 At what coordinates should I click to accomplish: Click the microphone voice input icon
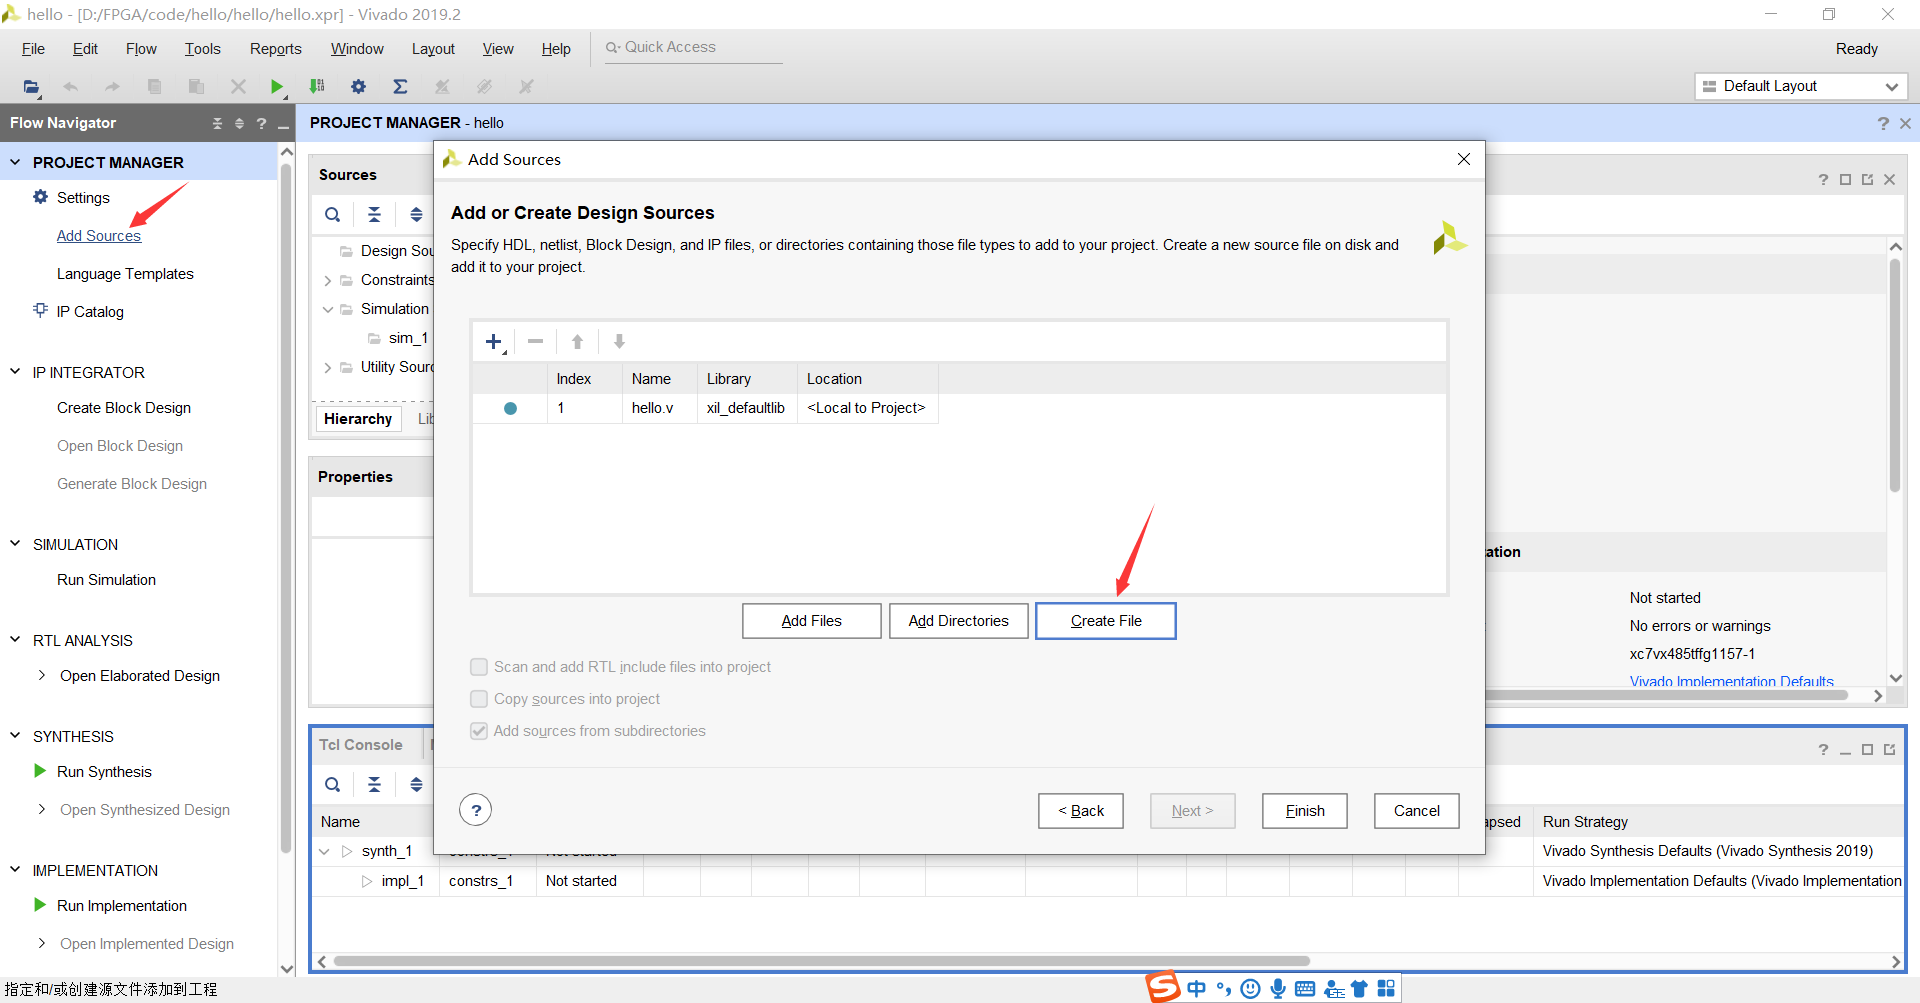click(x=1278, y=989)
